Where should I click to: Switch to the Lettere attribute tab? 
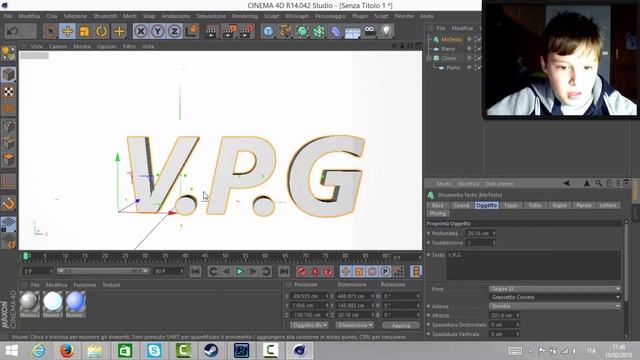point(608,205)
